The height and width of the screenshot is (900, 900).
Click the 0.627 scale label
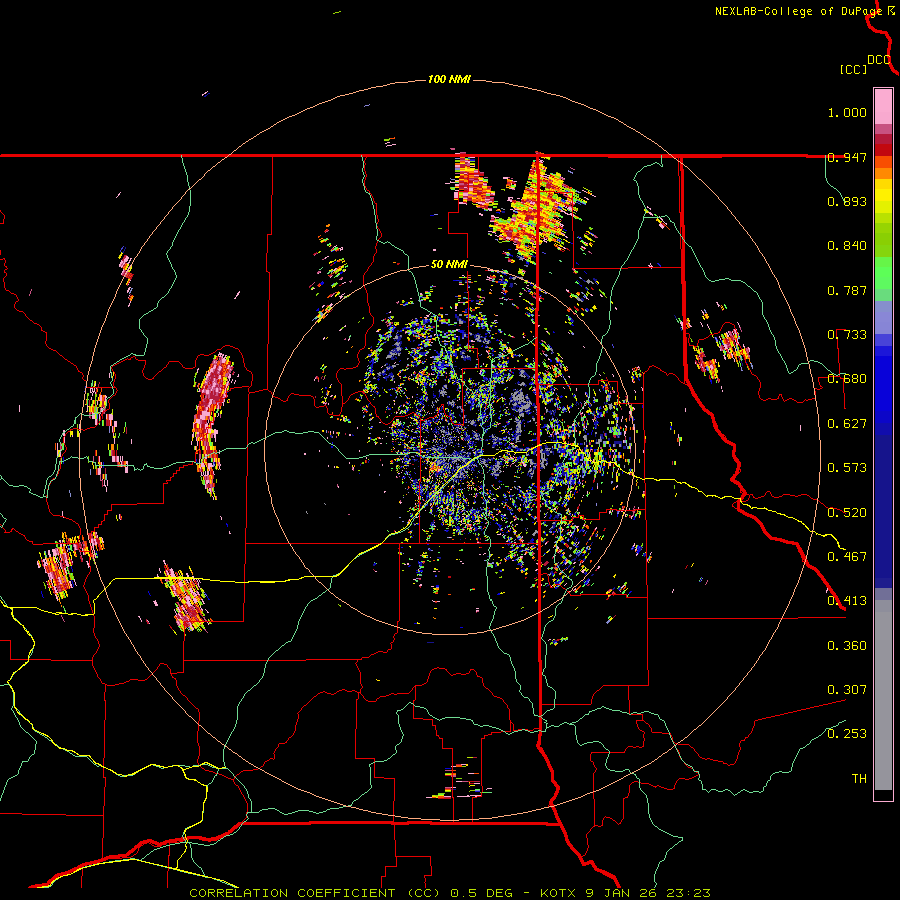coord(847,424)
